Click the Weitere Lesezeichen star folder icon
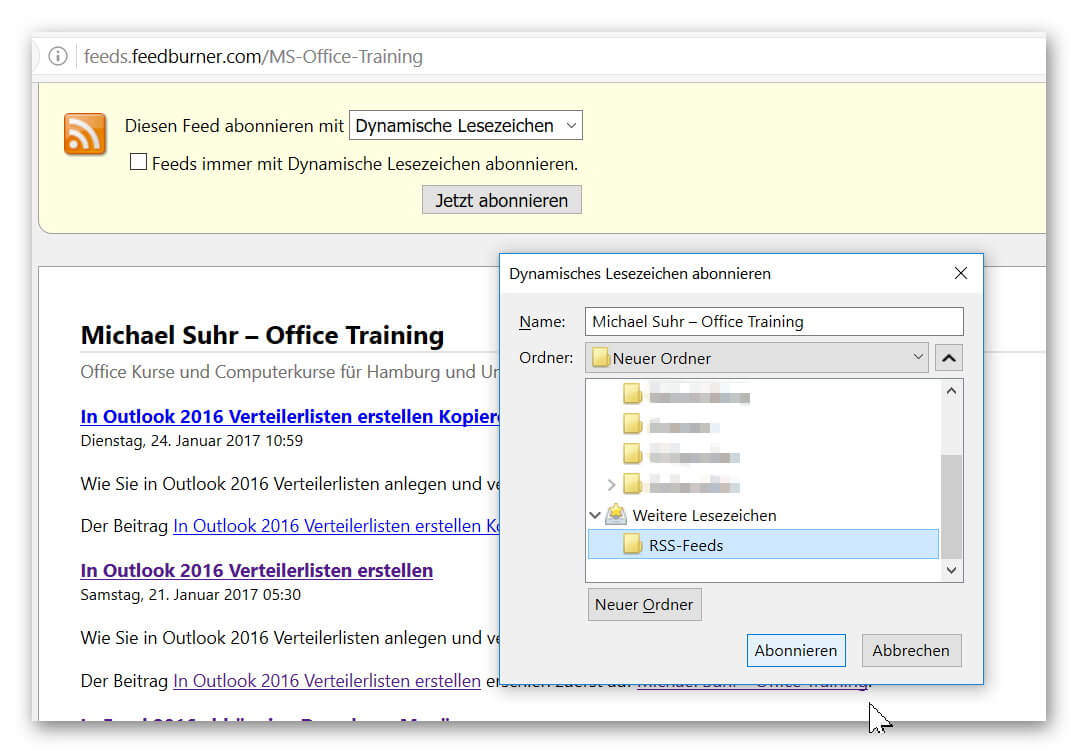 click(616, 514)
